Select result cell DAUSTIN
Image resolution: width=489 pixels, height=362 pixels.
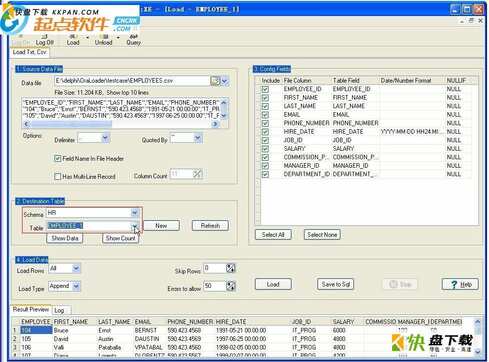tap(150, 339)
